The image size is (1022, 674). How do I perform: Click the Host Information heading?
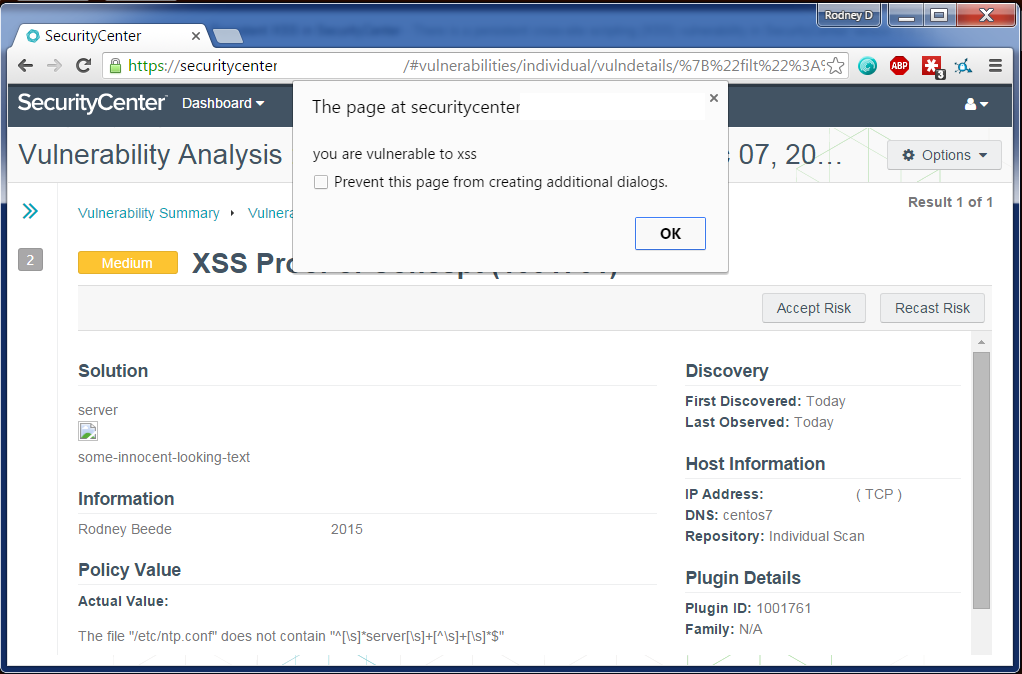pyautogui.click(x=755, y=464)
